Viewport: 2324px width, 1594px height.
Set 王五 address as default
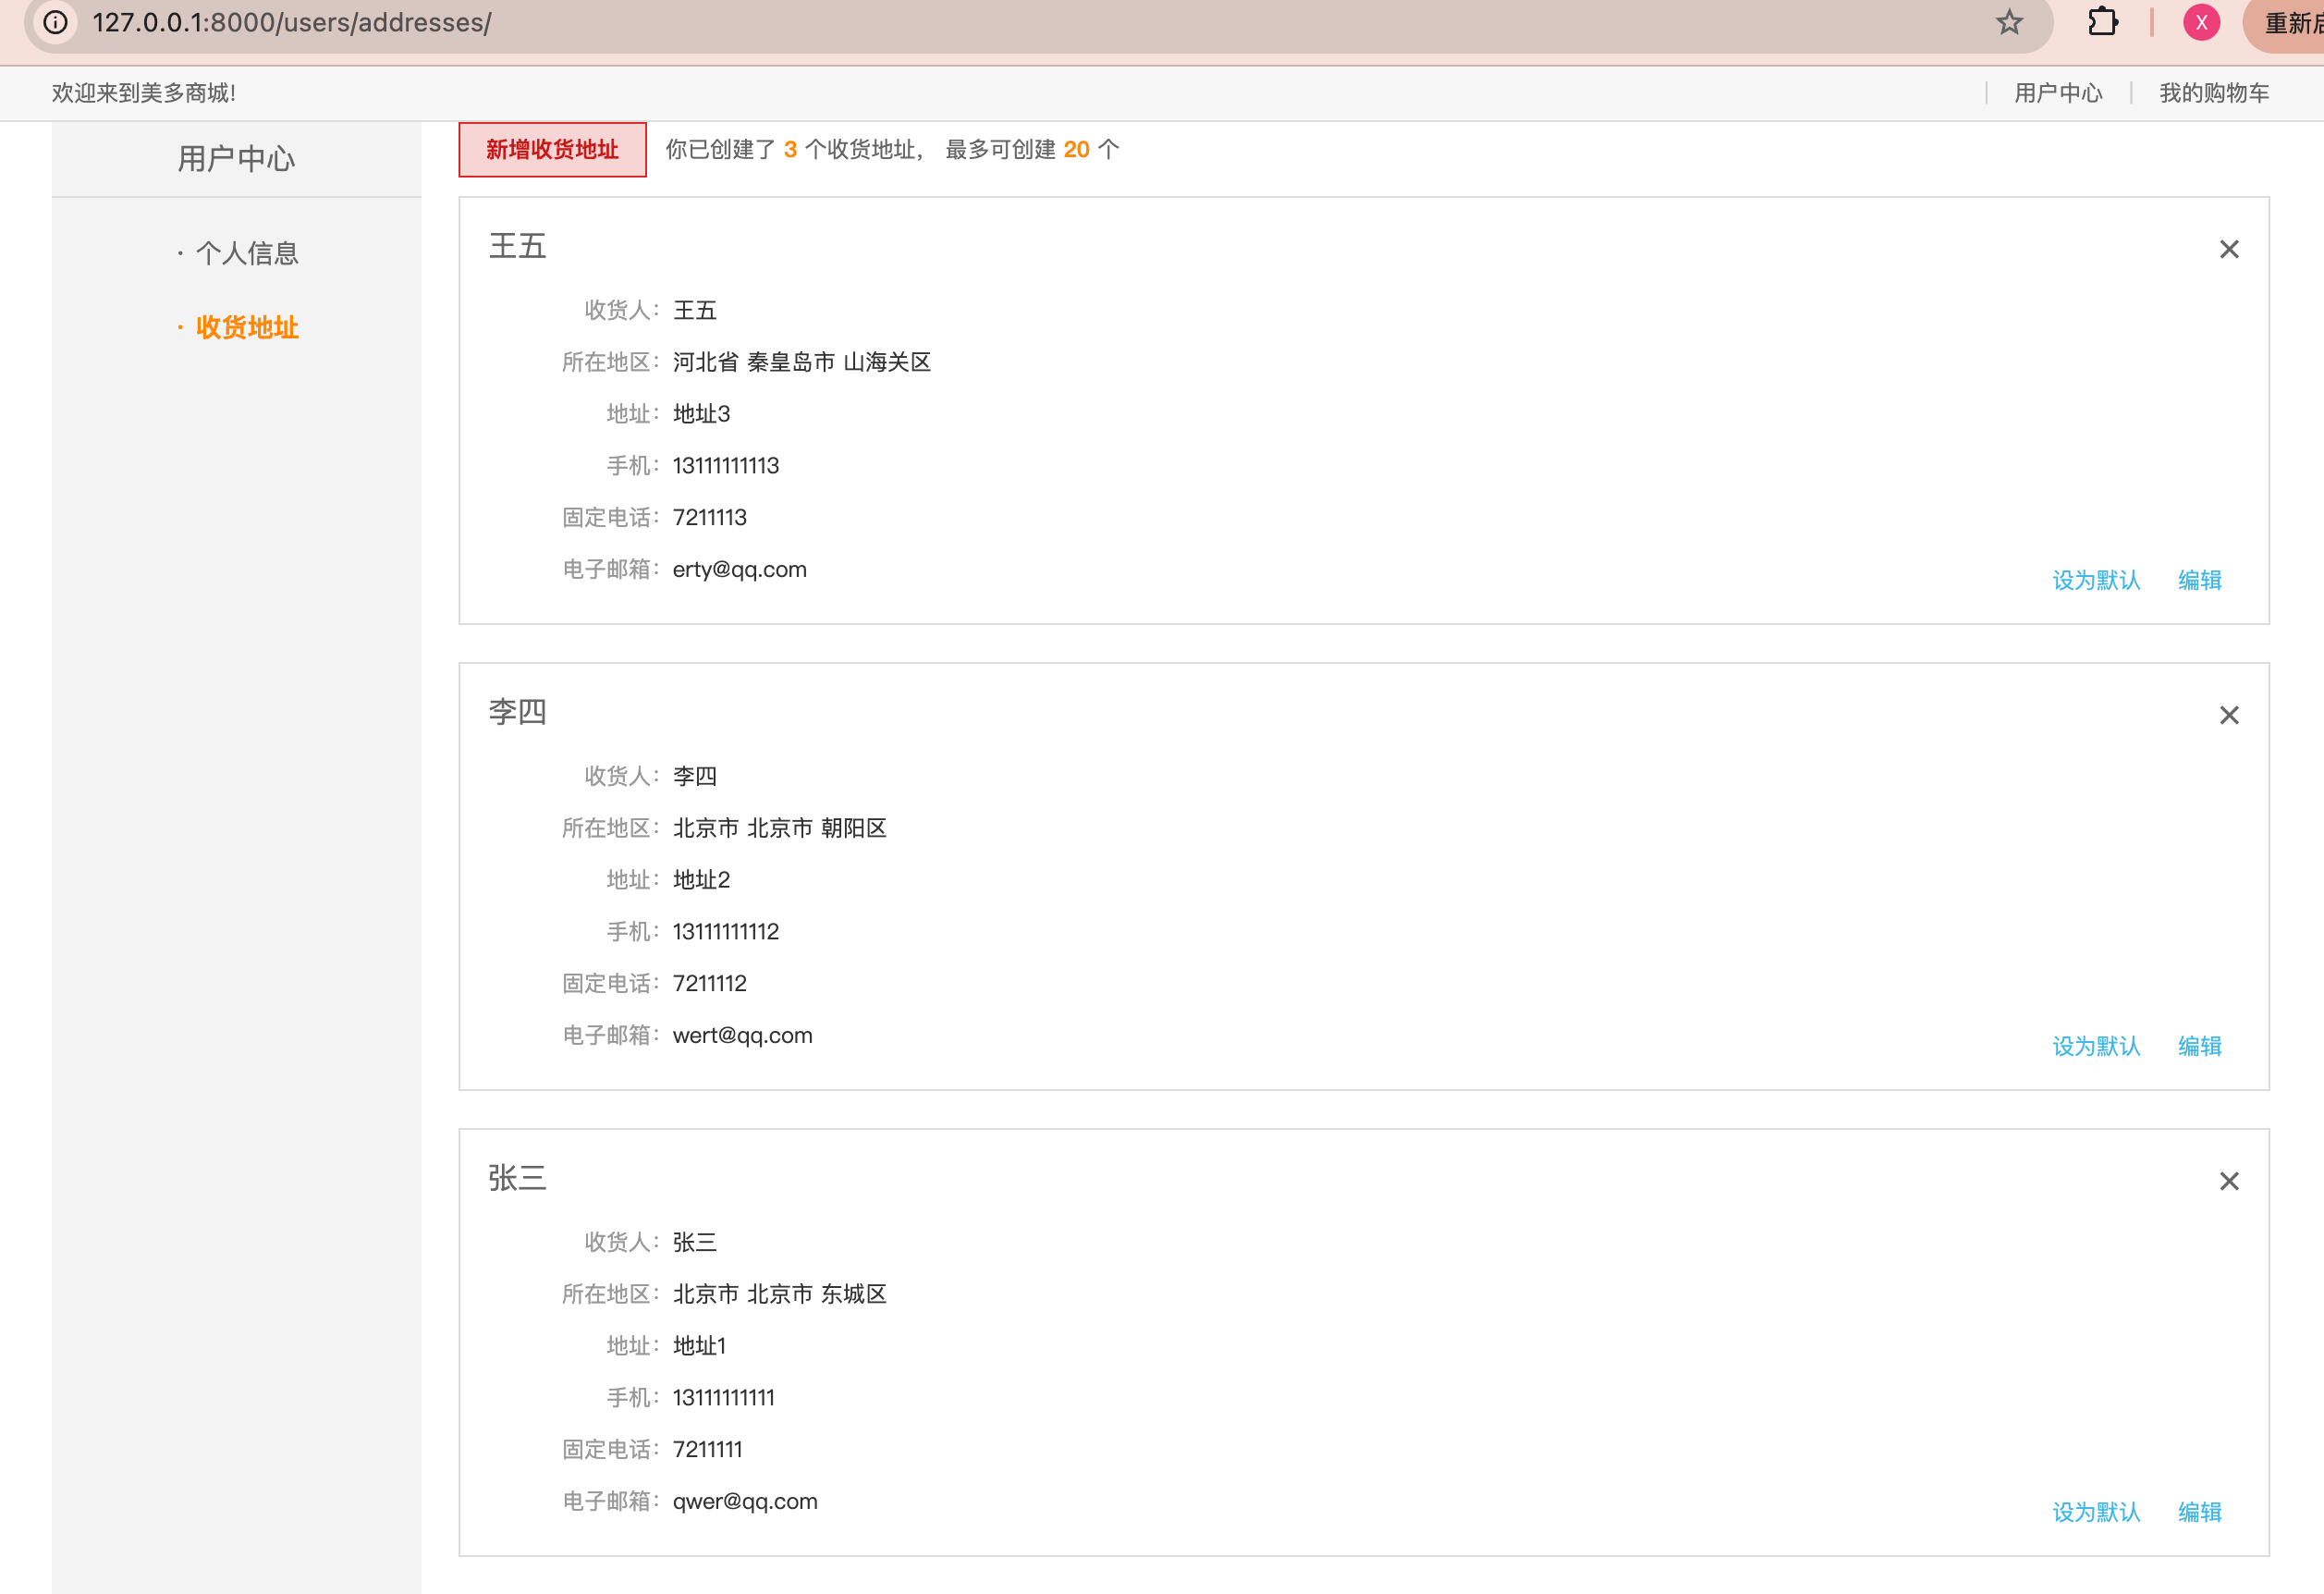point(2096,580)
